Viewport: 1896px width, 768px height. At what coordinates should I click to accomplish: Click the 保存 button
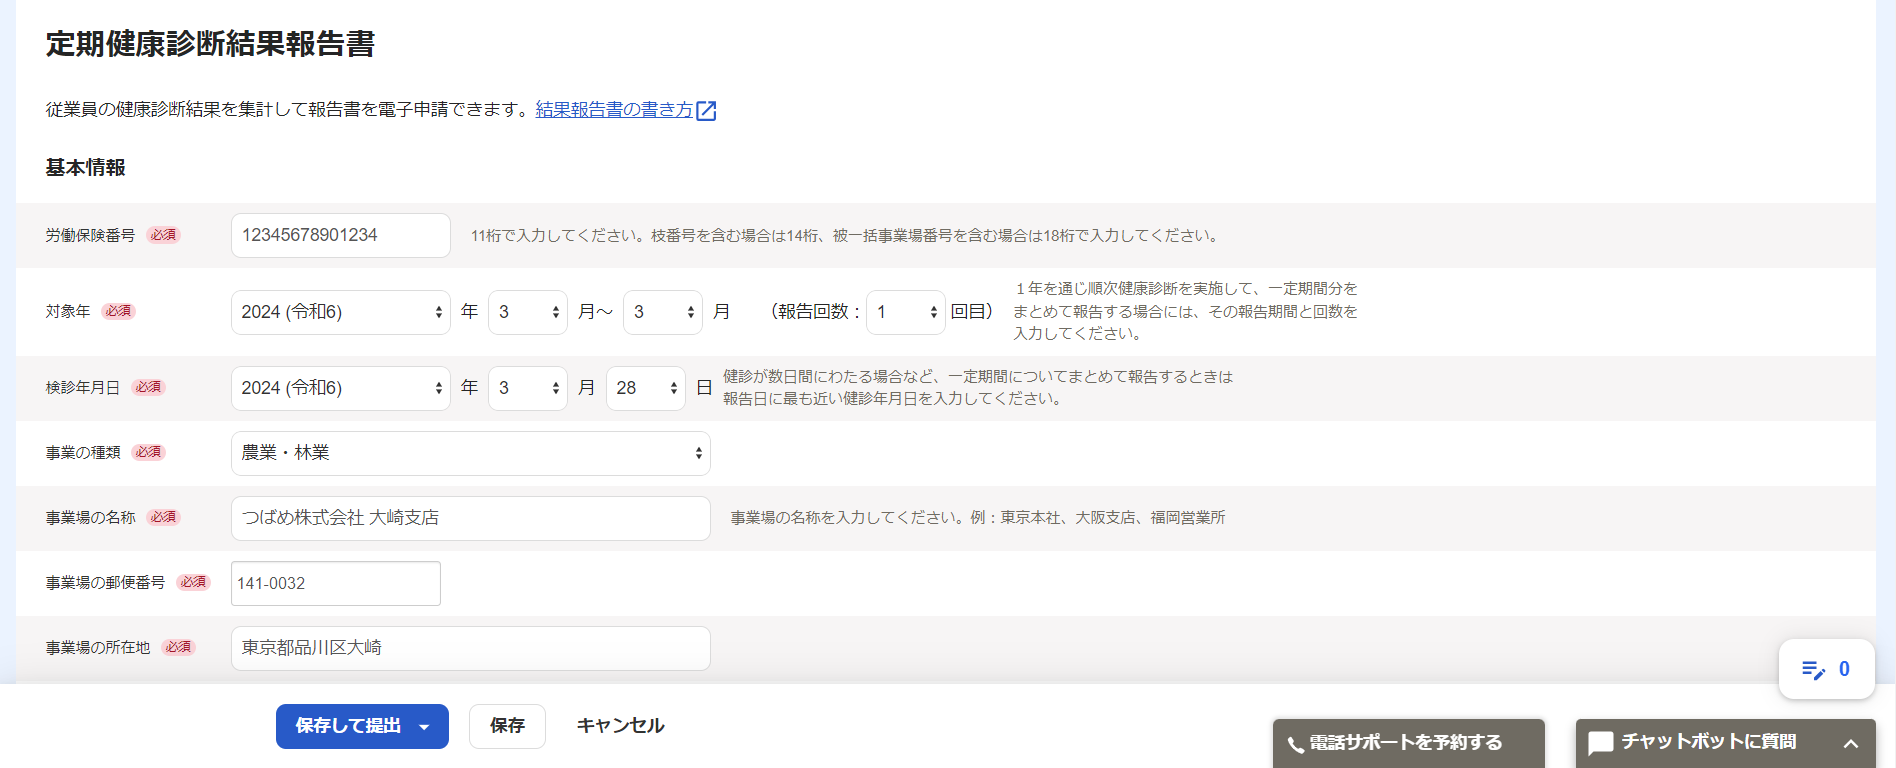coord(507,726)
